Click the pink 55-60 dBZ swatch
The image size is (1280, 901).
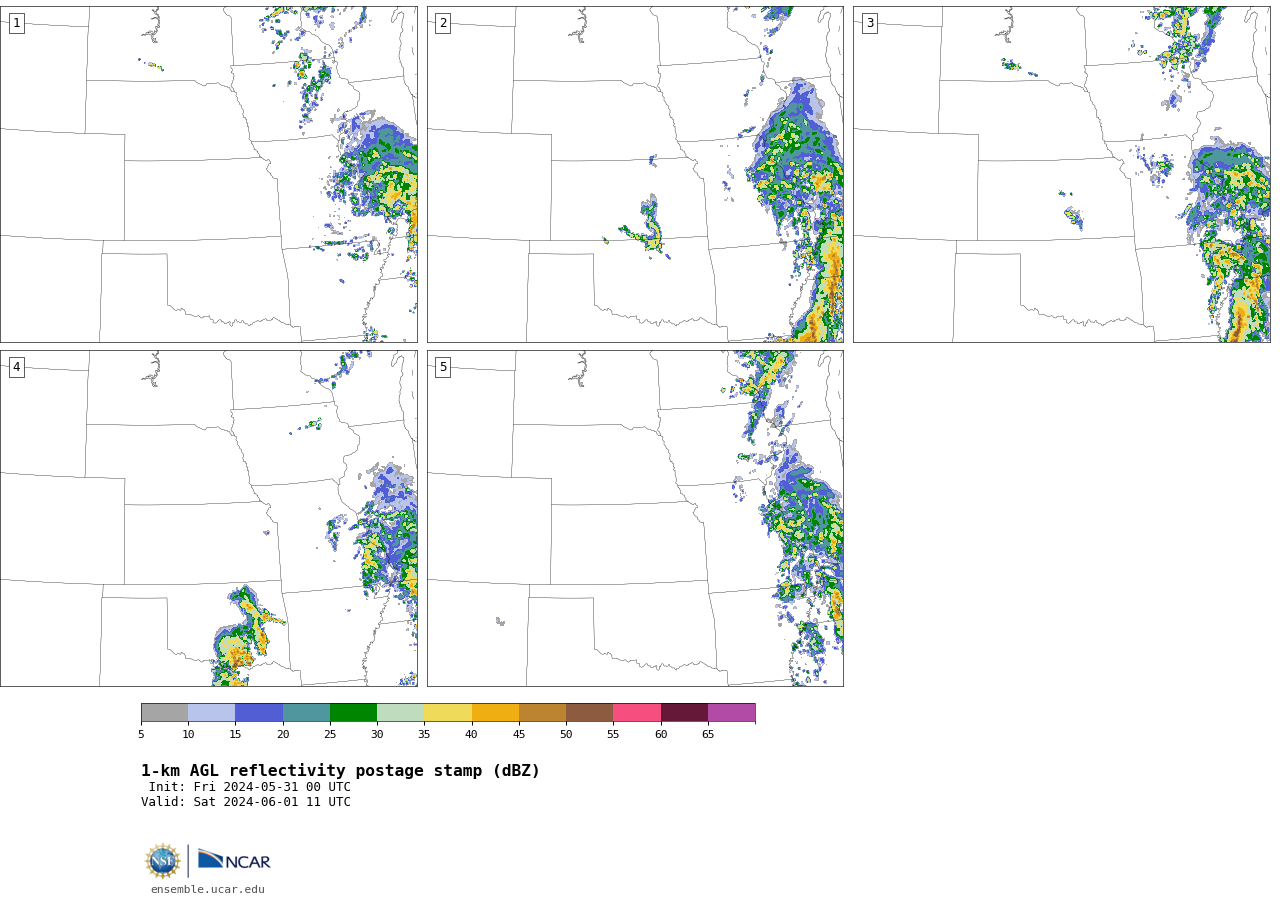(637, 712)
